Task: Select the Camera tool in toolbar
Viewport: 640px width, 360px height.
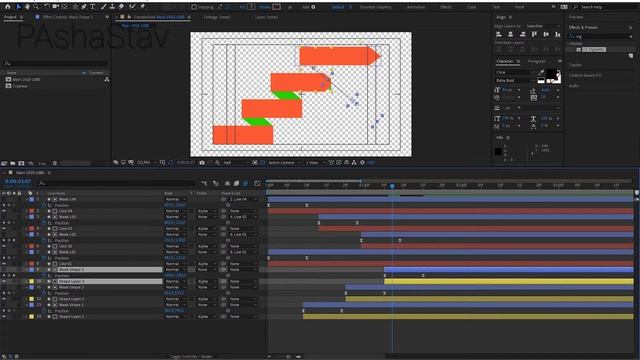Action: pyautogui.click(x=55, y=7)
